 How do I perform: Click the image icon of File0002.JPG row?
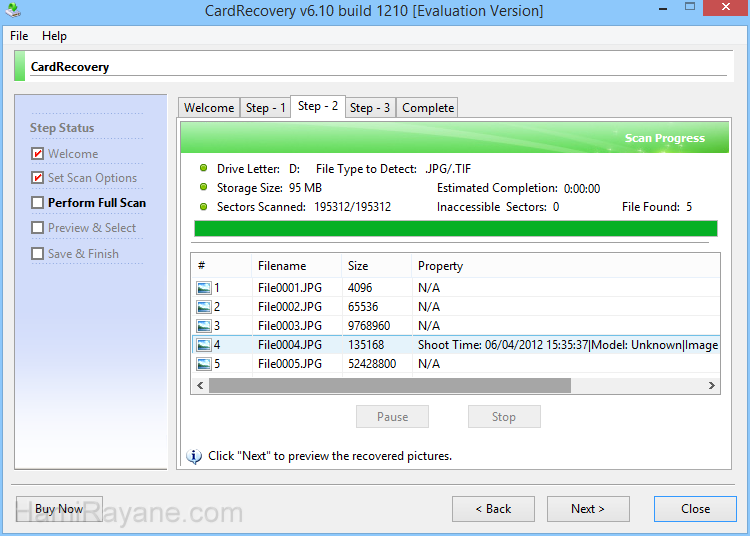click(x=204, y=307)
